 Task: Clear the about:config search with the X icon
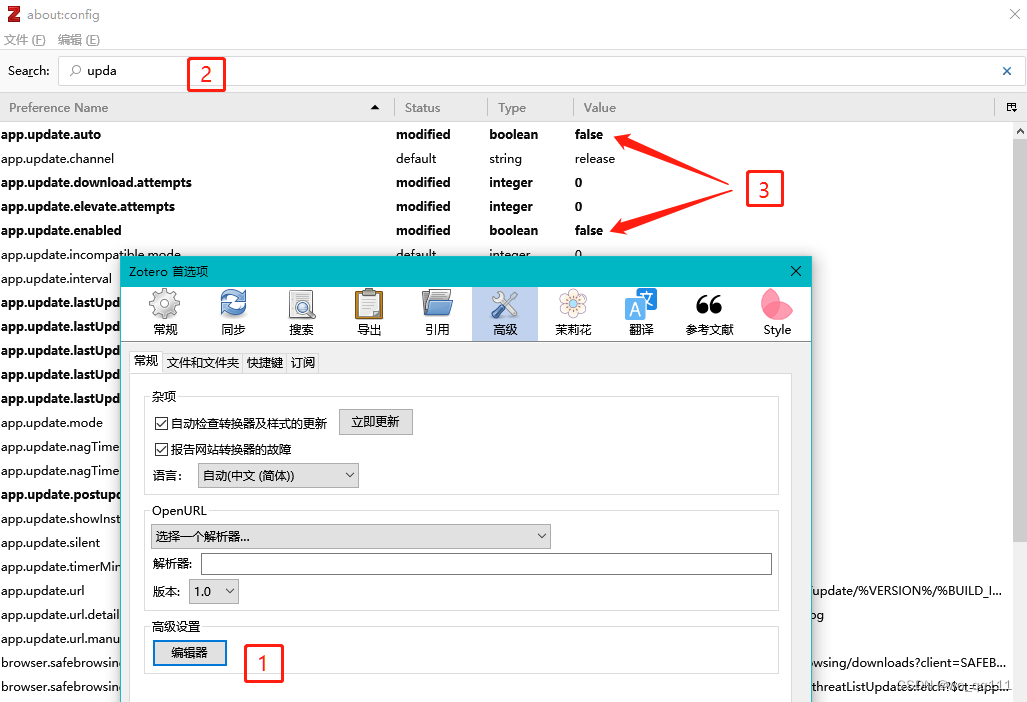point(1007,71)
